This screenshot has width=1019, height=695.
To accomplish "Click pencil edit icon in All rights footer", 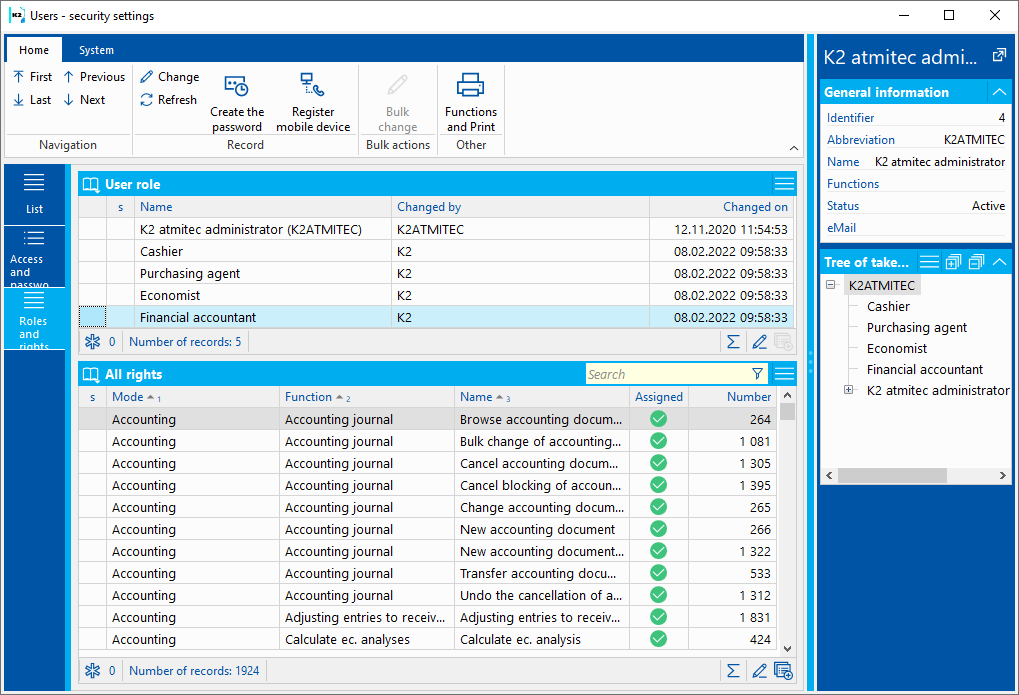I will point(759,671).
